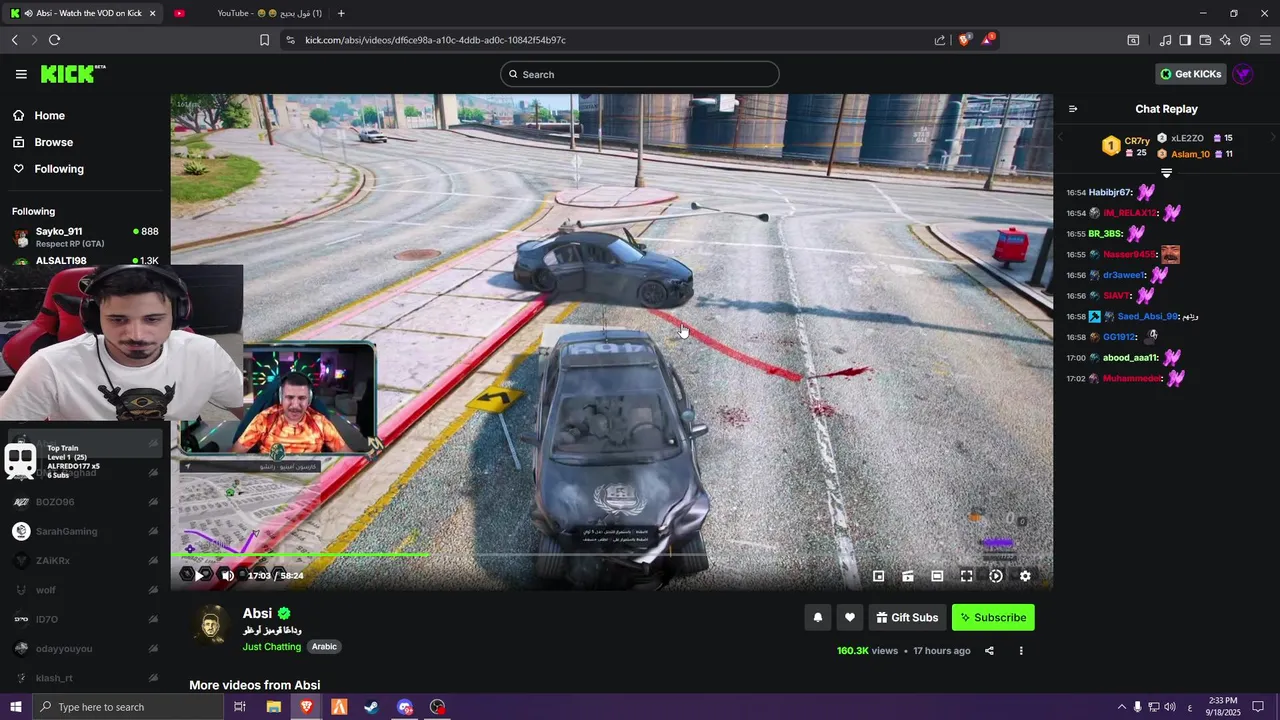
Task: Open the Brave Rewards triangle icon
Action: pos(988,40)
